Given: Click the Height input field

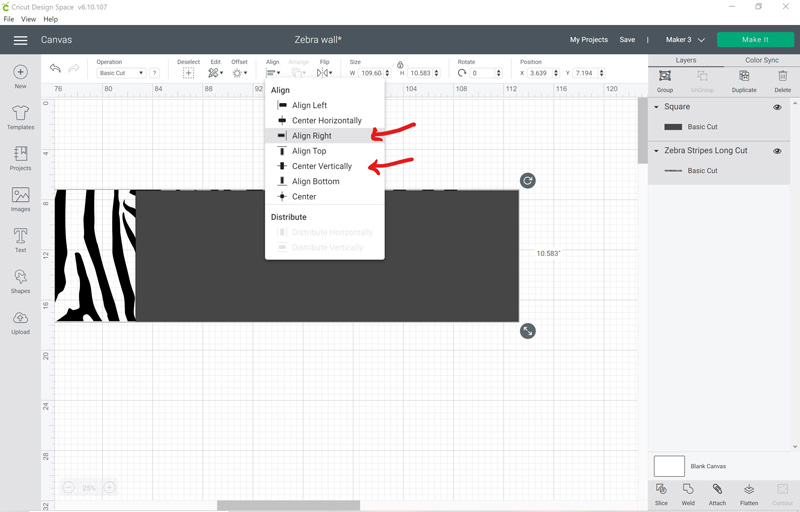Looking at the screenshot, I should click(x=420, y=73).
